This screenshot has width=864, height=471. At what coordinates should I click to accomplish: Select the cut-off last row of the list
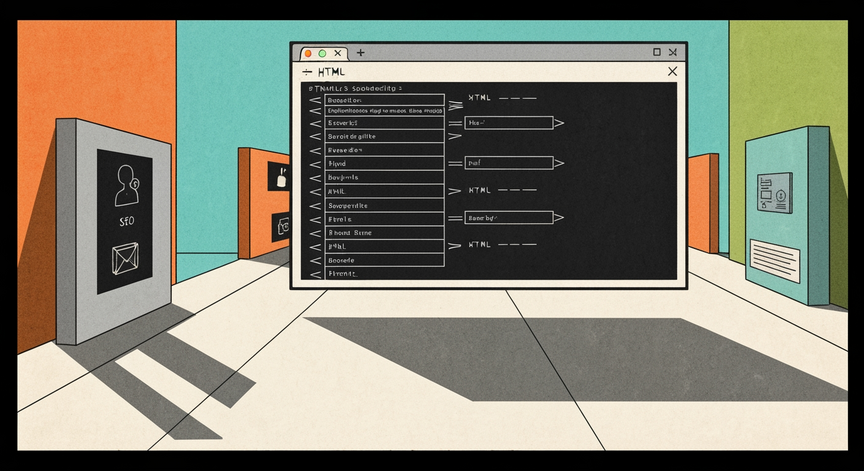tap(385, 273)
